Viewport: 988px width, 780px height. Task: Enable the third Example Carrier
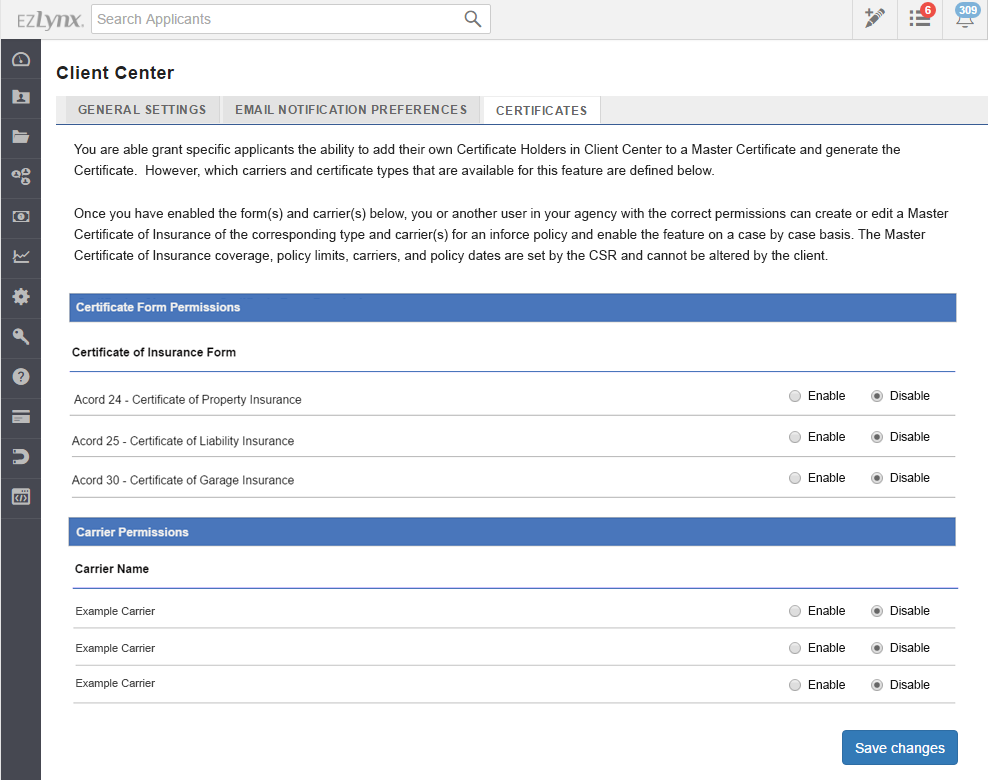pos(795,685)
